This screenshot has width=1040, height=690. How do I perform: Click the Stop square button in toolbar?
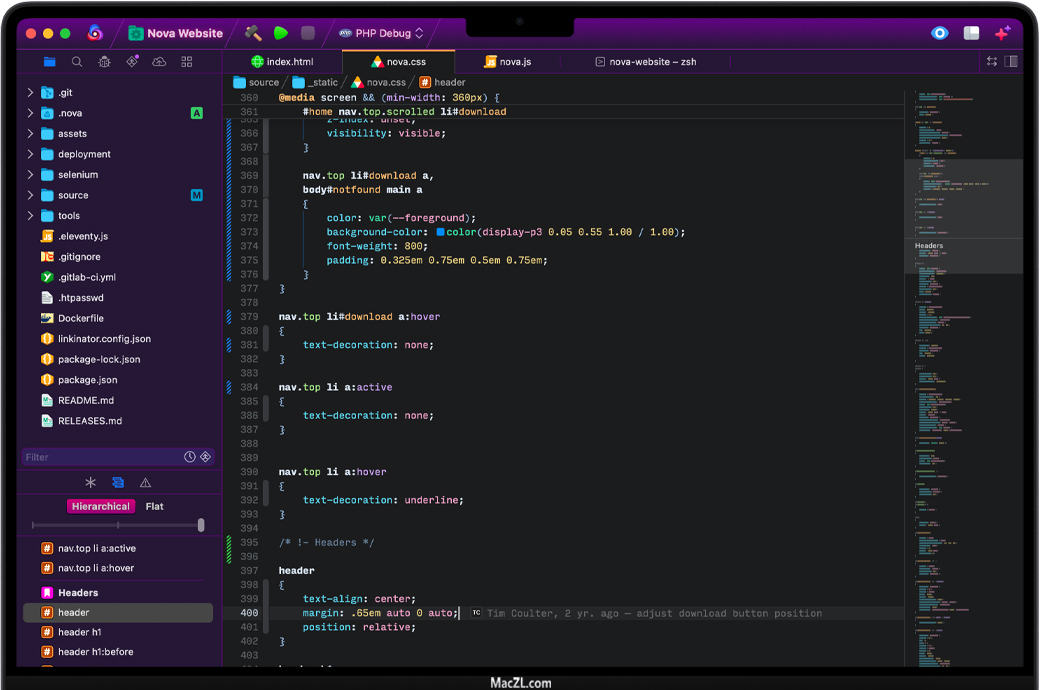308,33
